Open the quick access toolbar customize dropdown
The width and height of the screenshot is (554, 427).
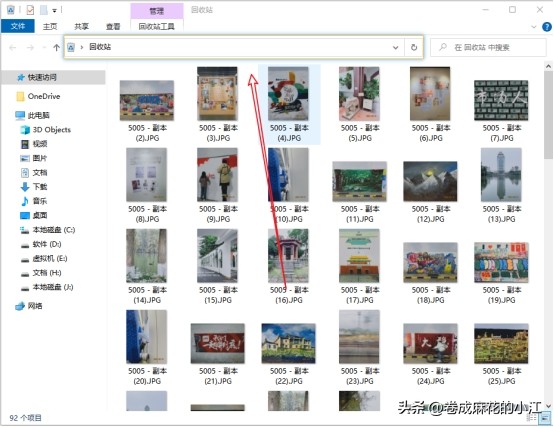pyautogui.click(x=54, y=11)
